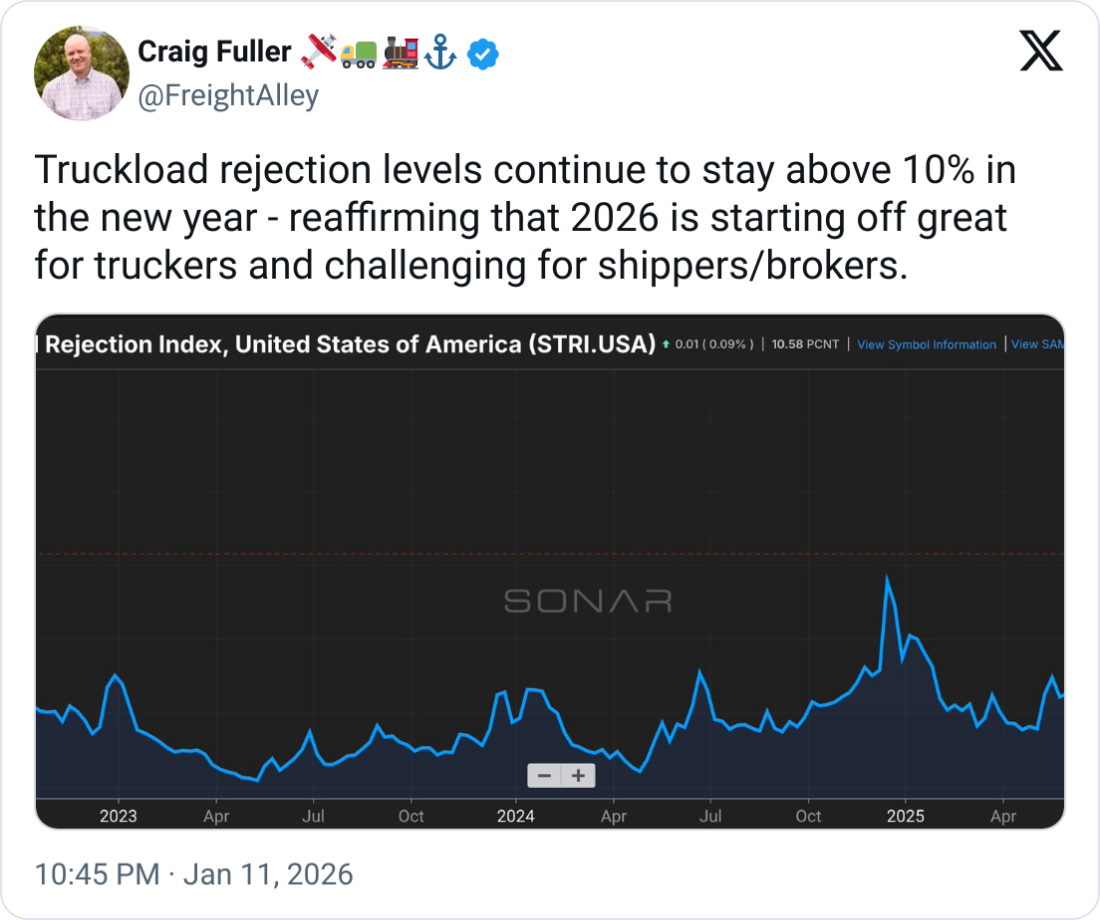The image size is (1100, 920).
Task: Open the tweet timestamp Jan 11, 2026
Action: point(194,875)
